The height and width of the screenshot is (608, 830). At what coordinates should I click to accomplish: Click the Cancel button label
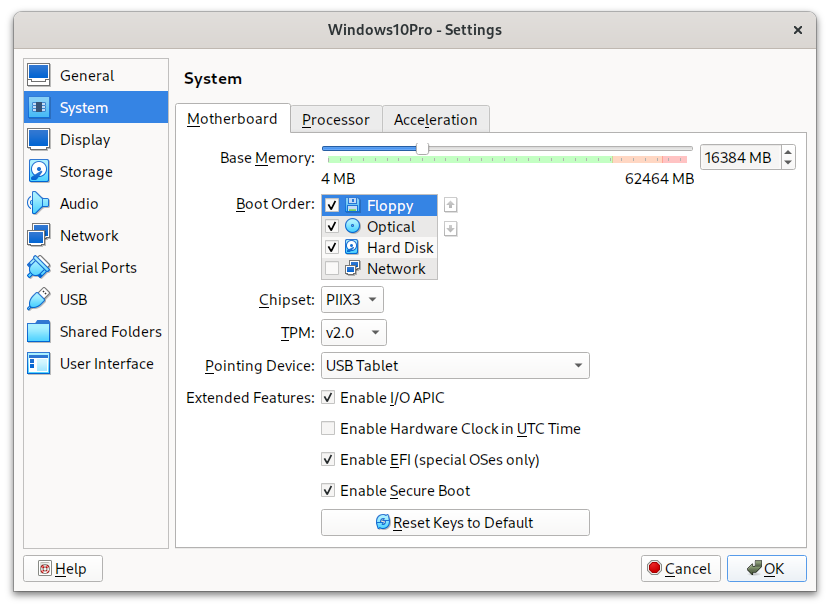click(x=688, y=569)
